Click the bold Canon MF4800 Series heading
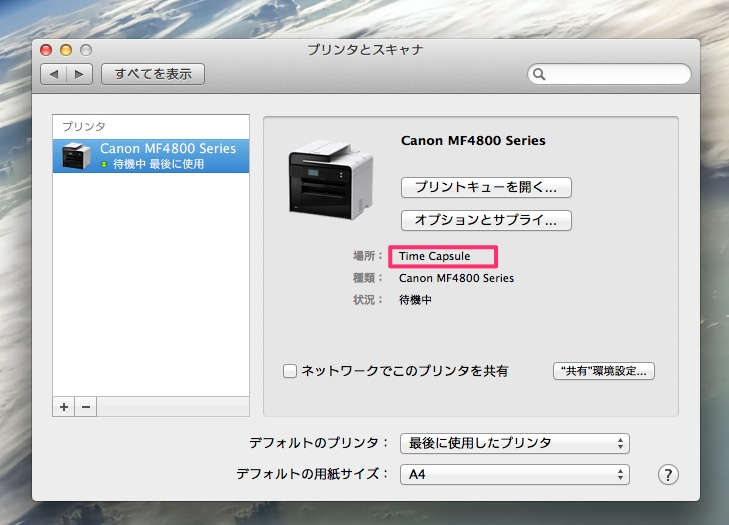729x525 pixels. pyautogui.click(x=473, y=140)
